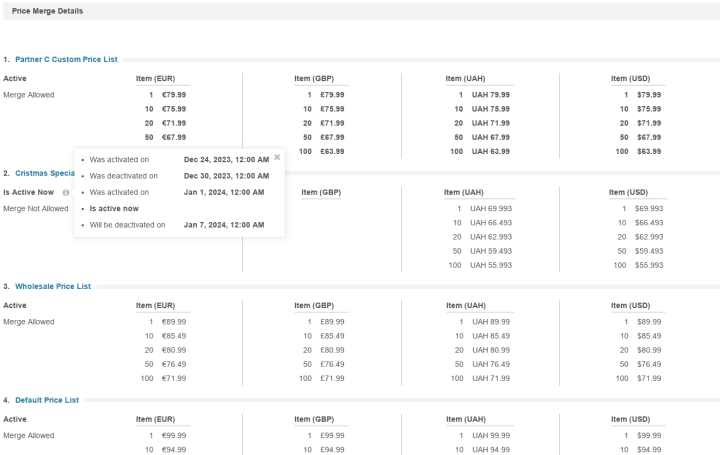720x455 pixels.
Task: Open the Wholesale Price List link
Action: click(53, 286)
